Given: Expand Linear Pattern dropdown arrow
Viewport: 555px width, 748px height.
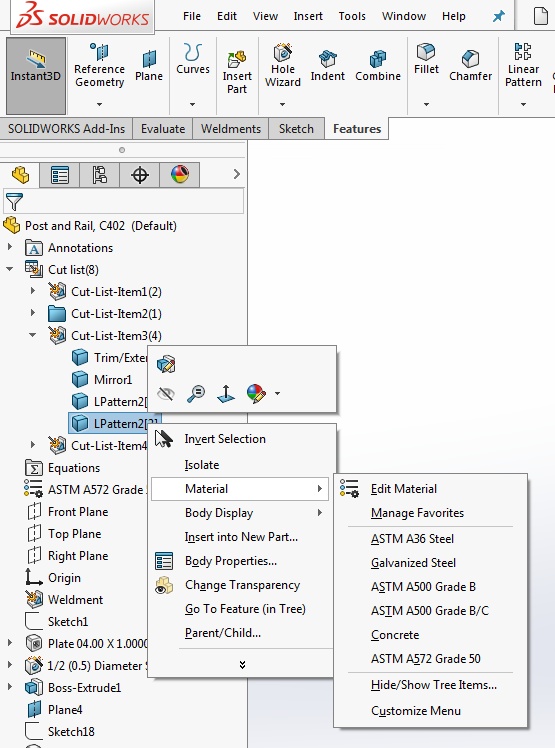Looking at the screenshot, I should click(x=523, y=104).
